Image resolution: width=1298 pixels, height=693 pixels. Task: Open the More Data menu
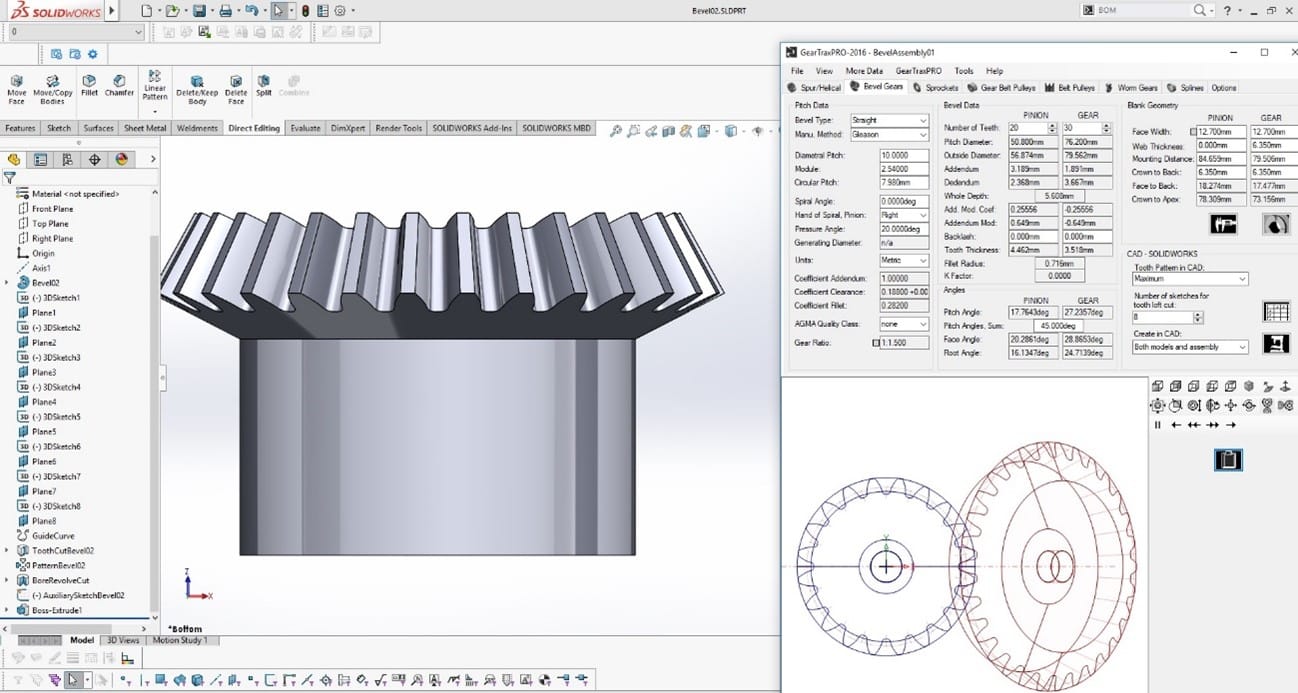tap(863, 71)
